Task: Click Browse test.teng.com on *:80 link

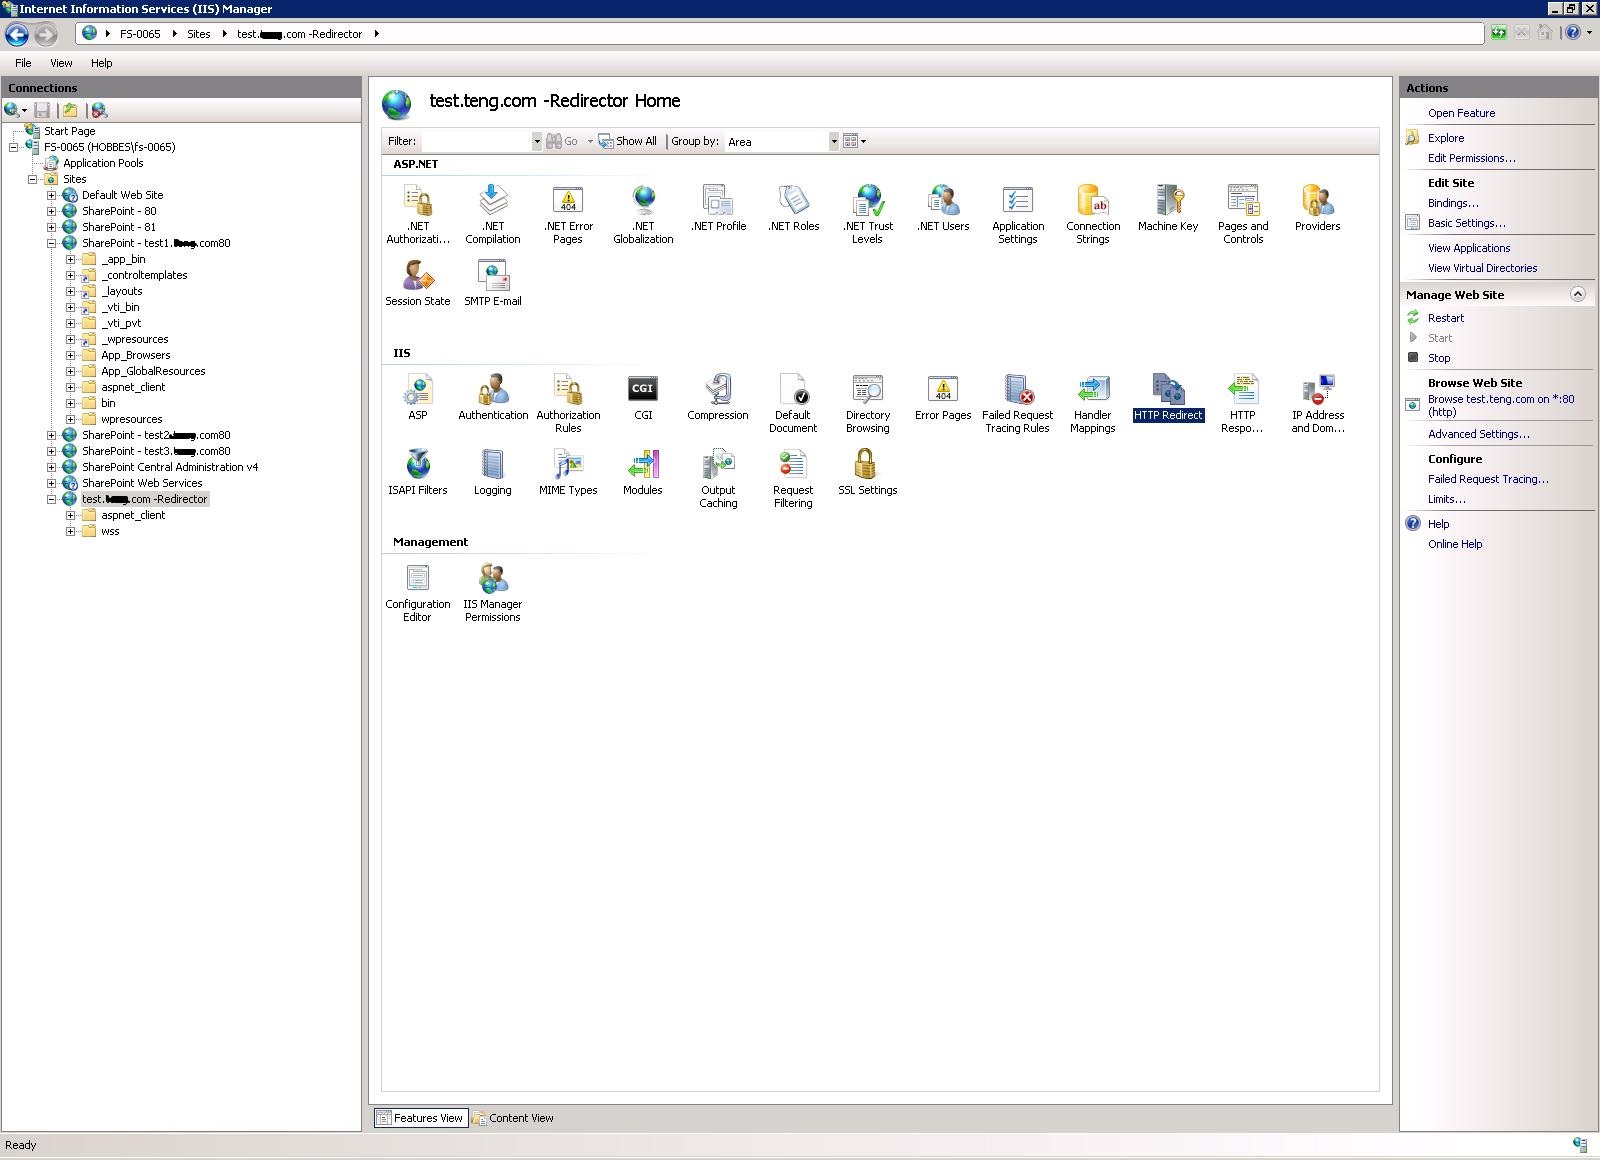Action: point(1501,405)
